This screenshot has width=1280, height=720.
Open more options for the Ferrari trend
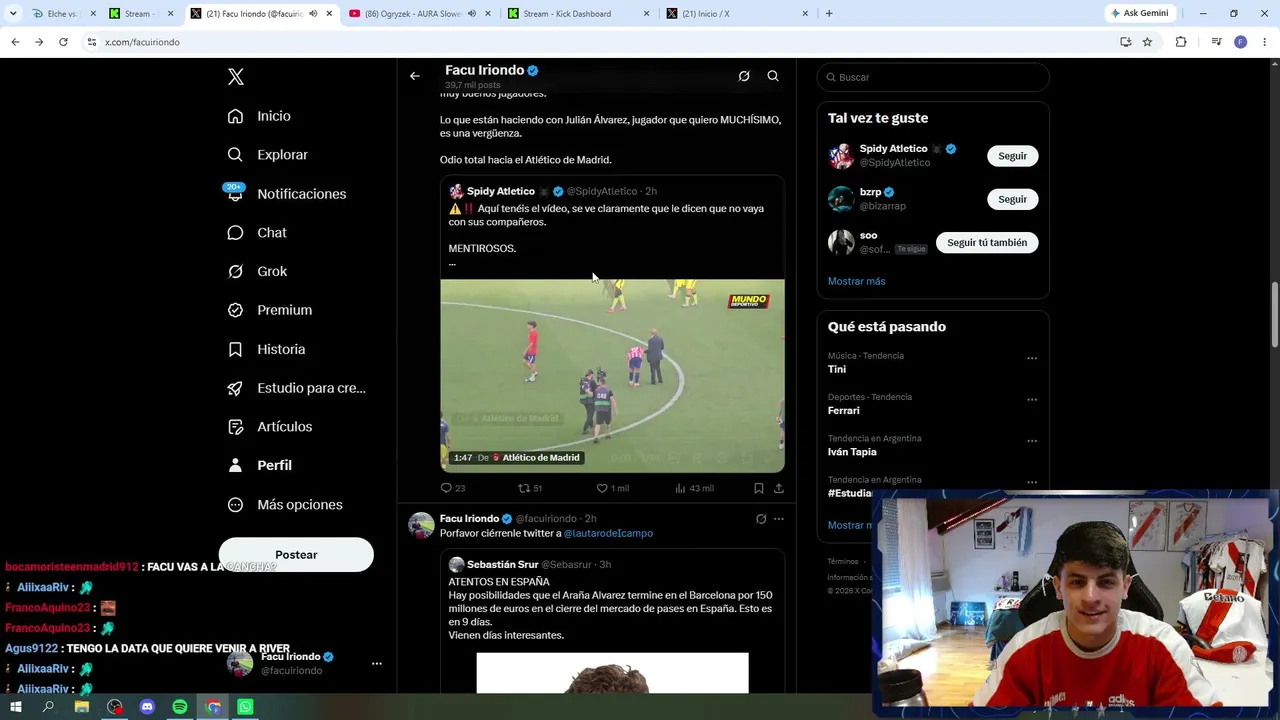1032,399
